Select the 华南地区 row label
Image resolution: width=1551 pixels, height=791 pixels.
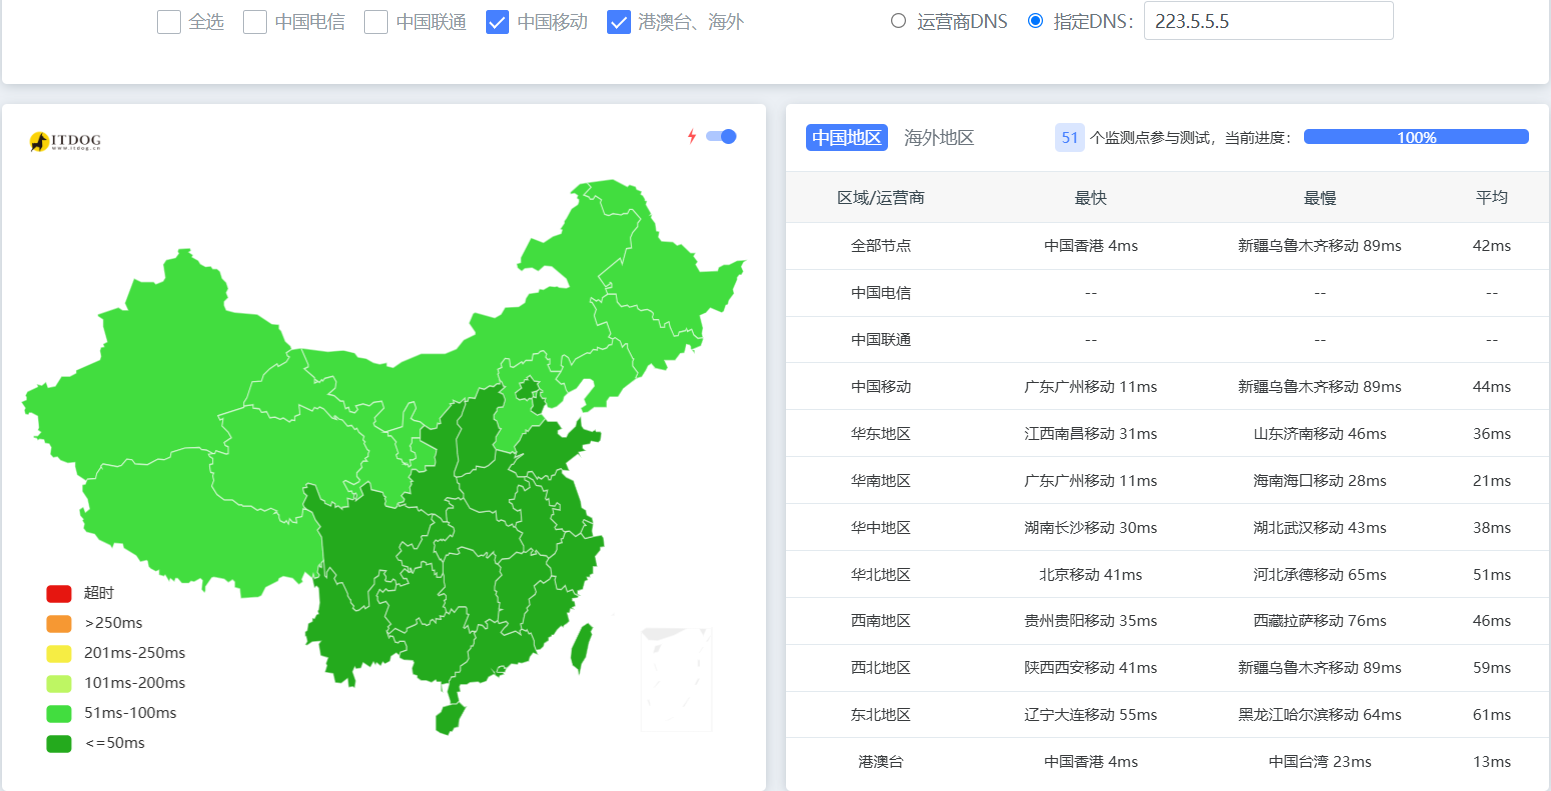[x=881, y=481]
